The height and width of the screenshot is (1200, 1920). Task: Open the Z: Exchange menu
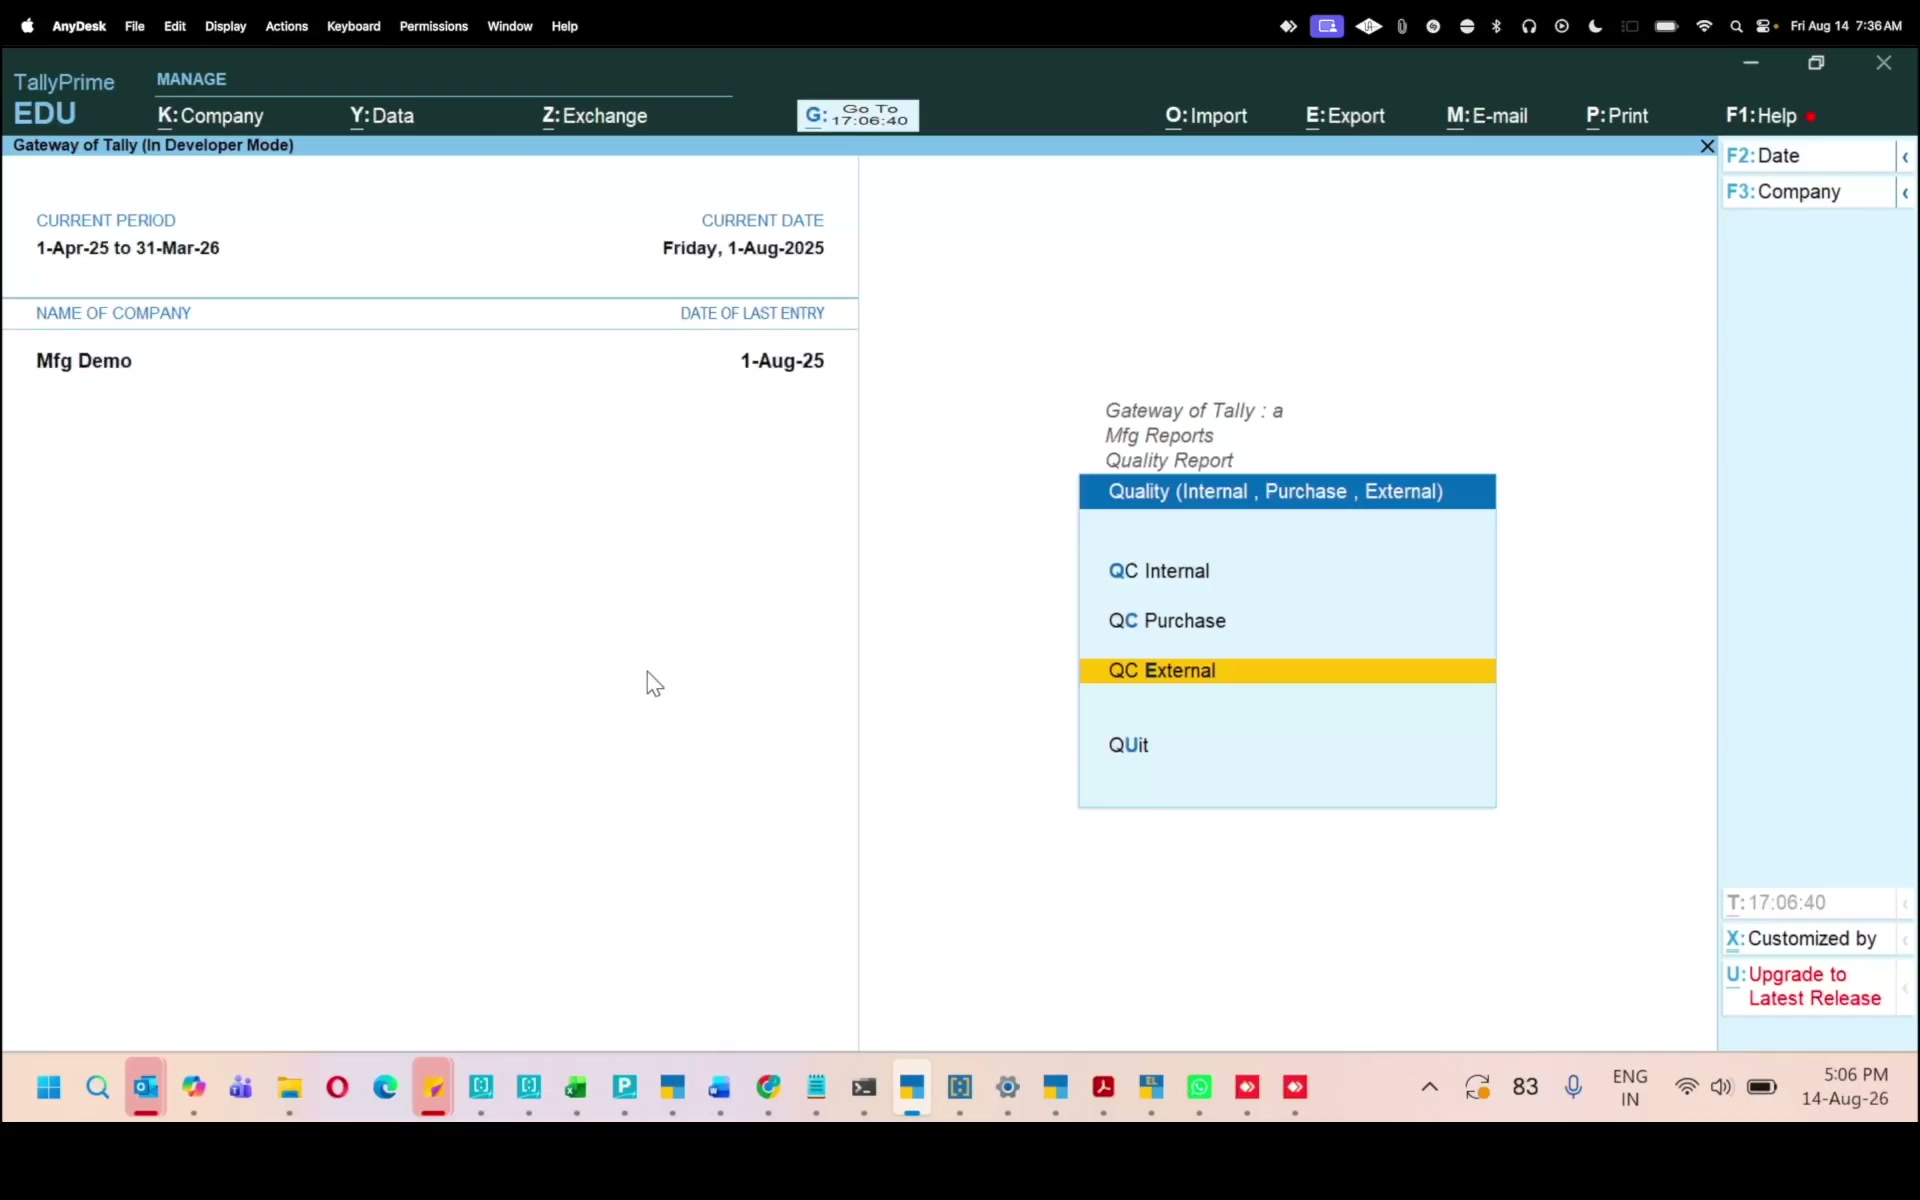595,116
